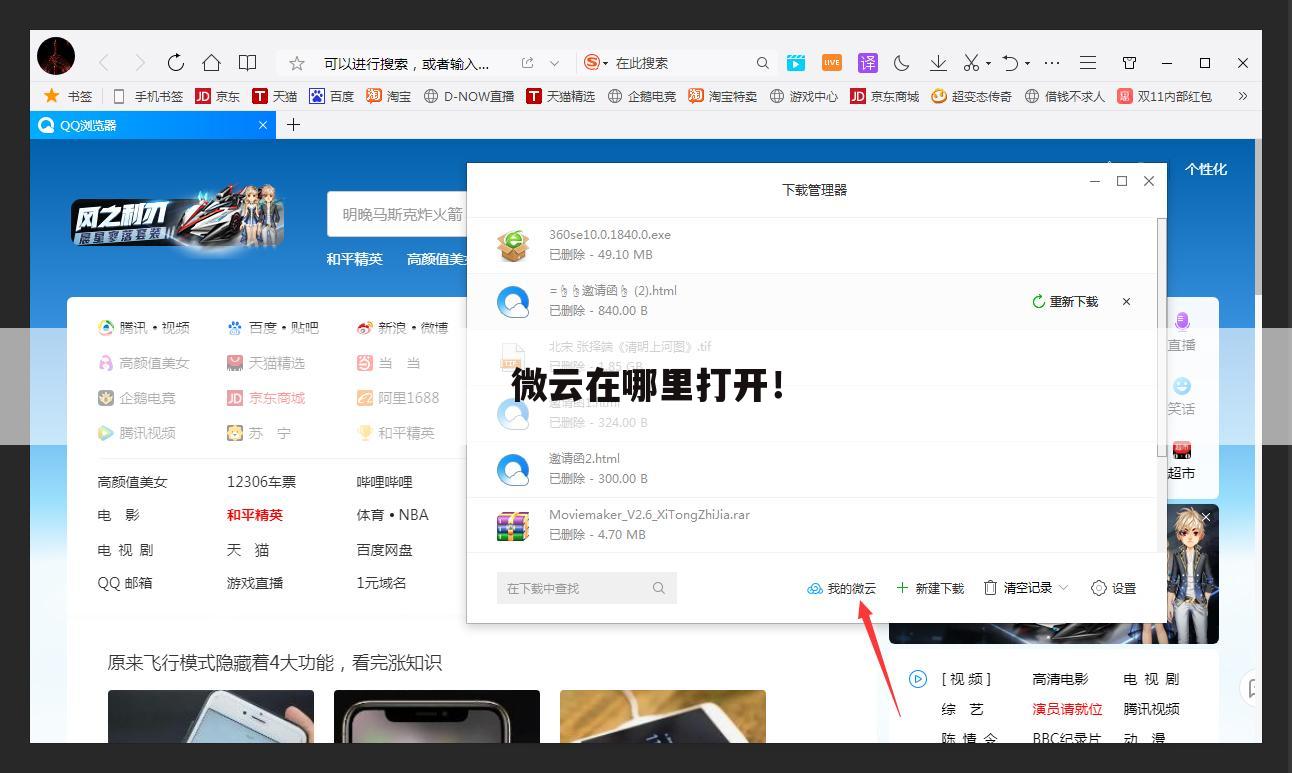This screenshot has height=773, width=1292.
Task: Open the skin shirt icon
Action: [x=1129, y=63]
